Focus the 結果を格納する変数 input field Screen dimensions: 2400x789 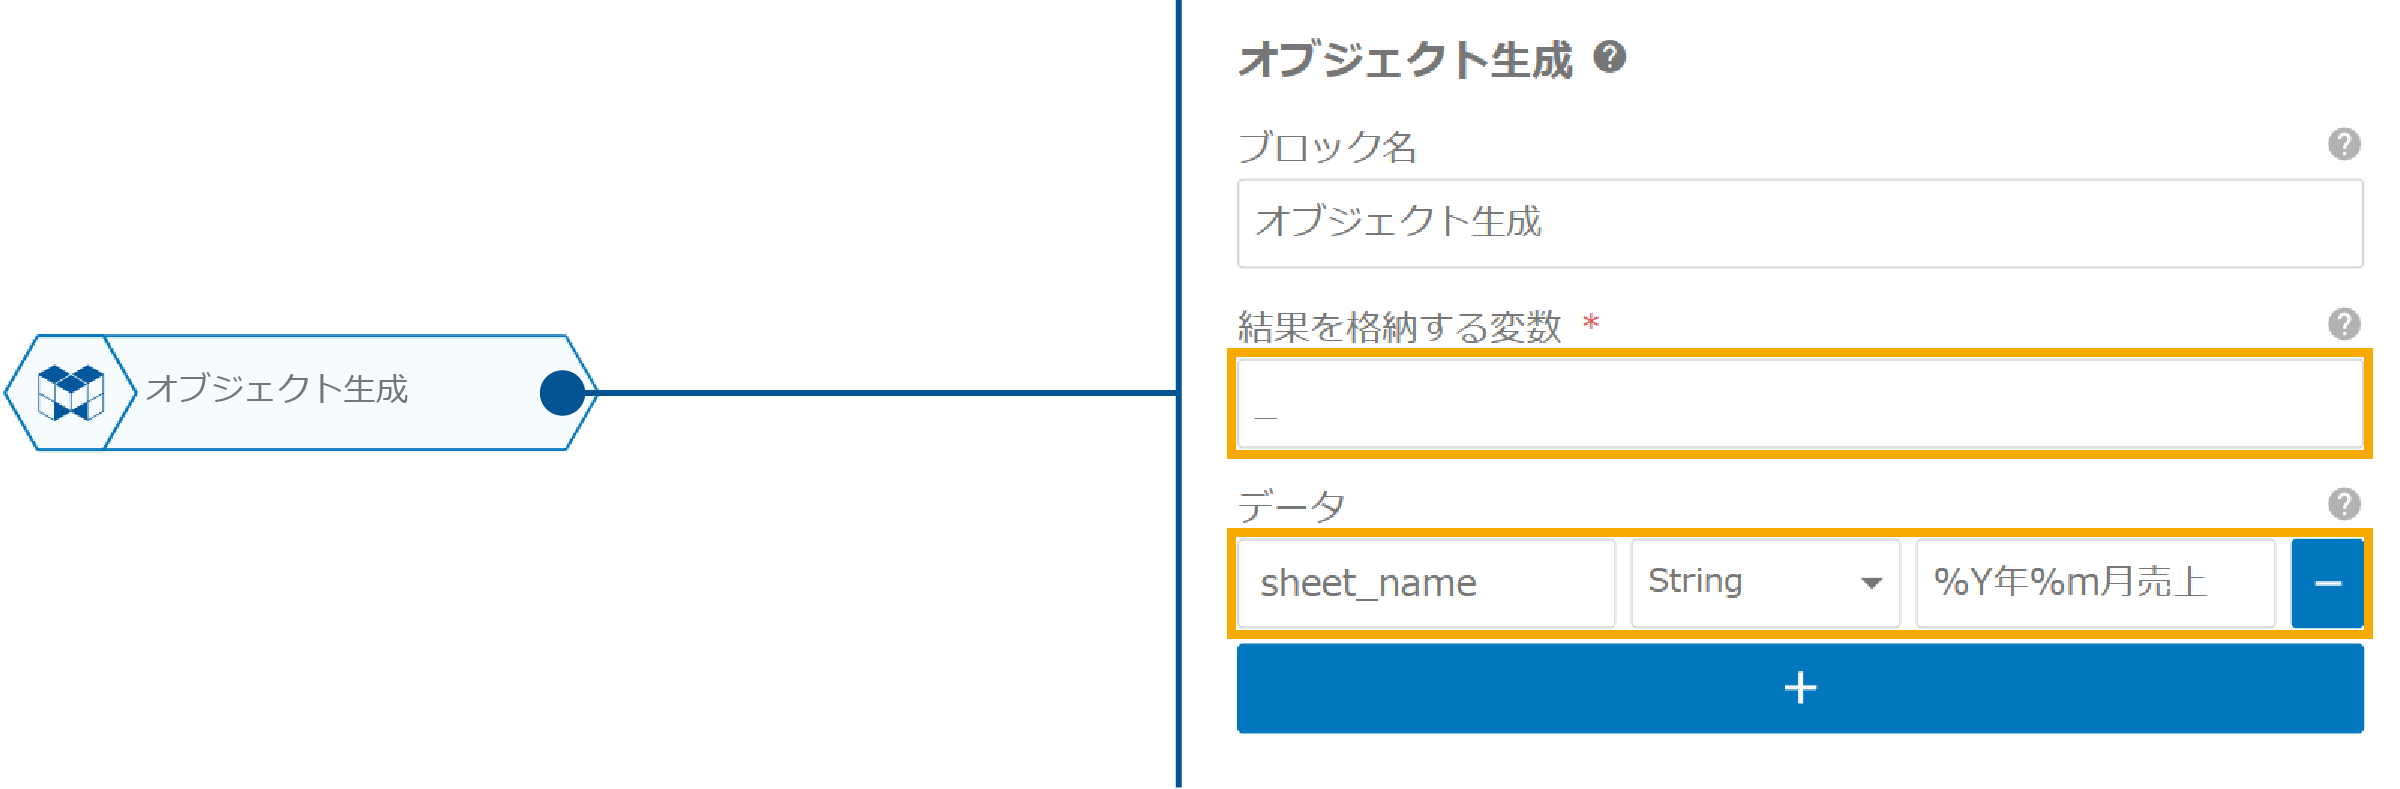1800,404
